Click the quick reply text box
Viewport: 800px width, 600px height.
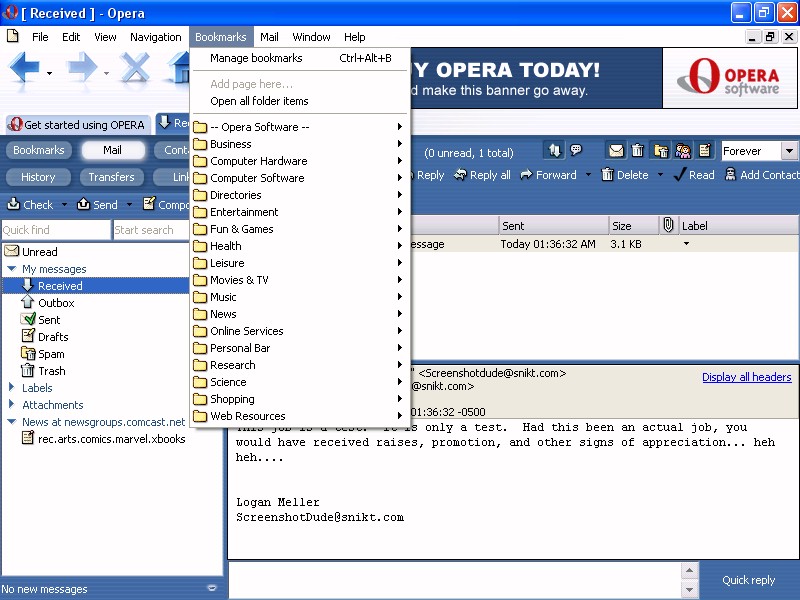point(454,580)
